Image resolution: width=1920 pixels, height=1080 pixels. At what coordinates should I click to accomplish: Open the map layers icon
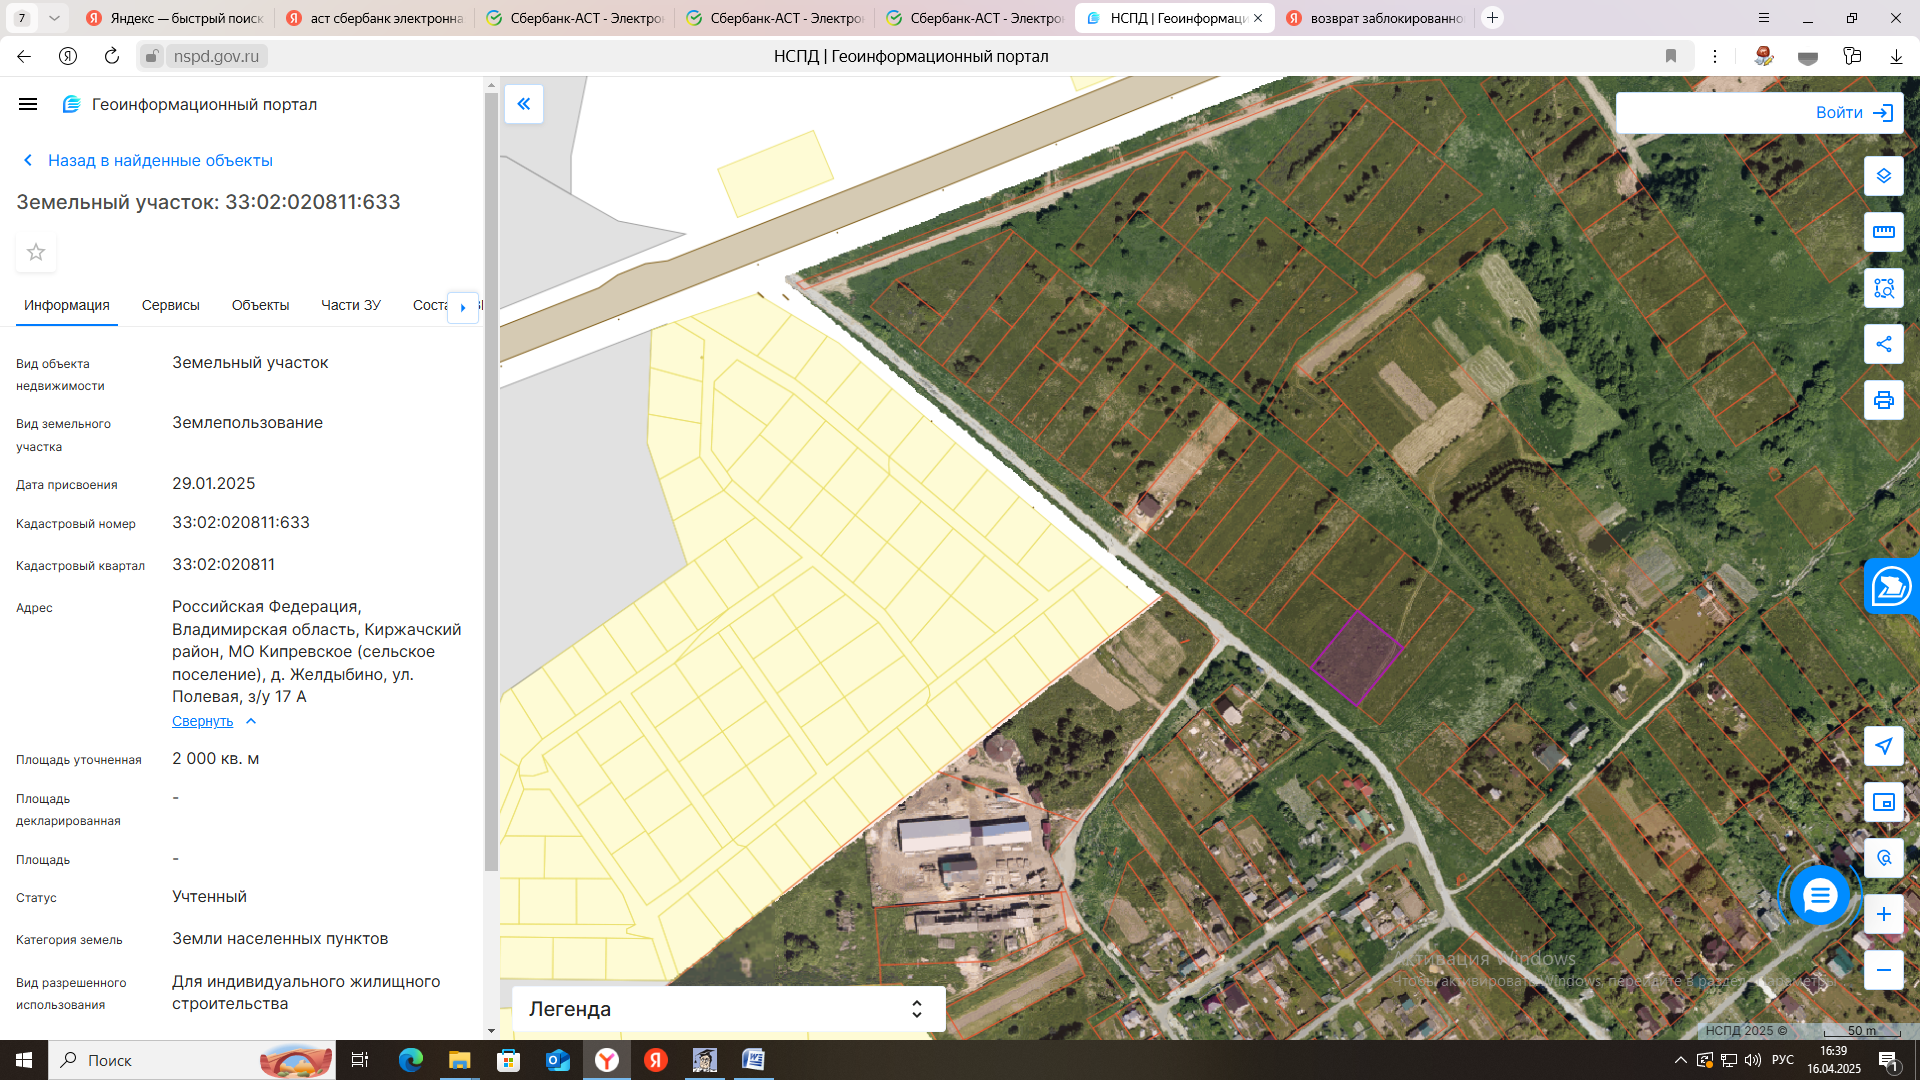(1883, 176)
